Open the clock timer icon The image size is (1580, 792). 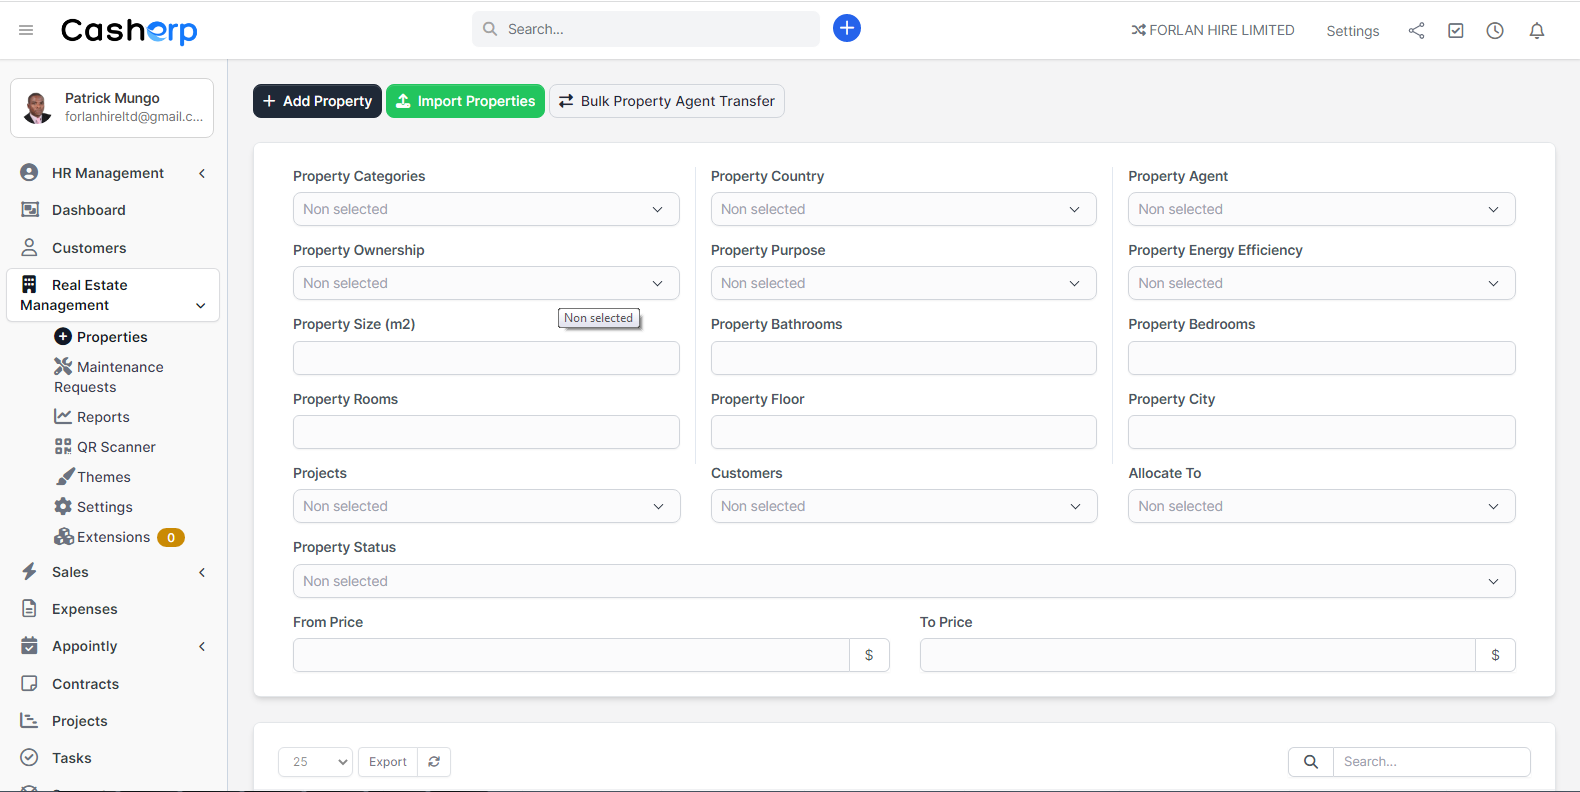[x=1494, y=31]
